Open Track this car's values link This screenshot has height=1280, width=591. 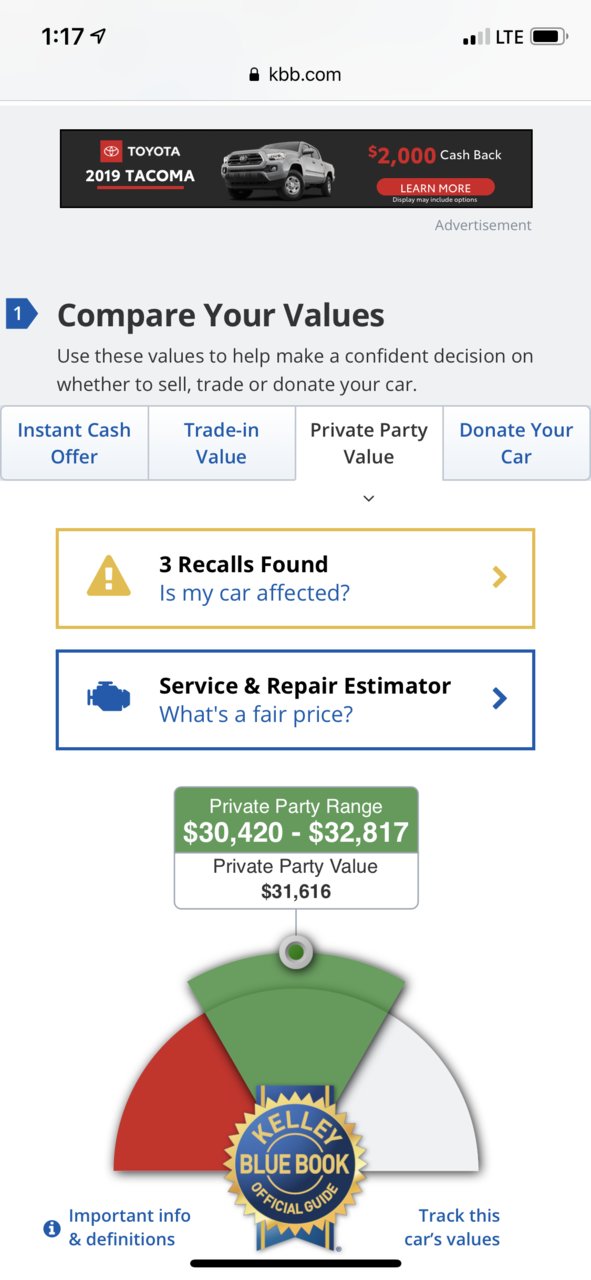click(x=452, y=1227)
